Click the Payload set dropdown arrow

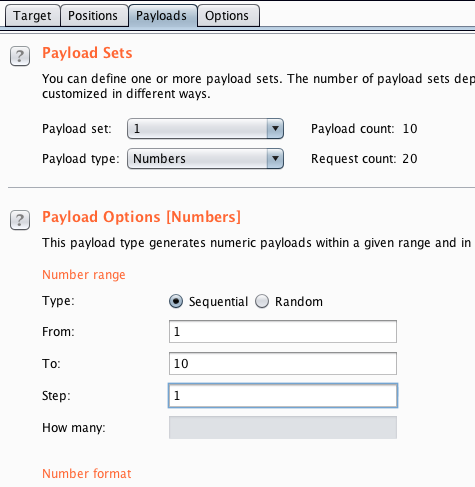tap(275, 129)
